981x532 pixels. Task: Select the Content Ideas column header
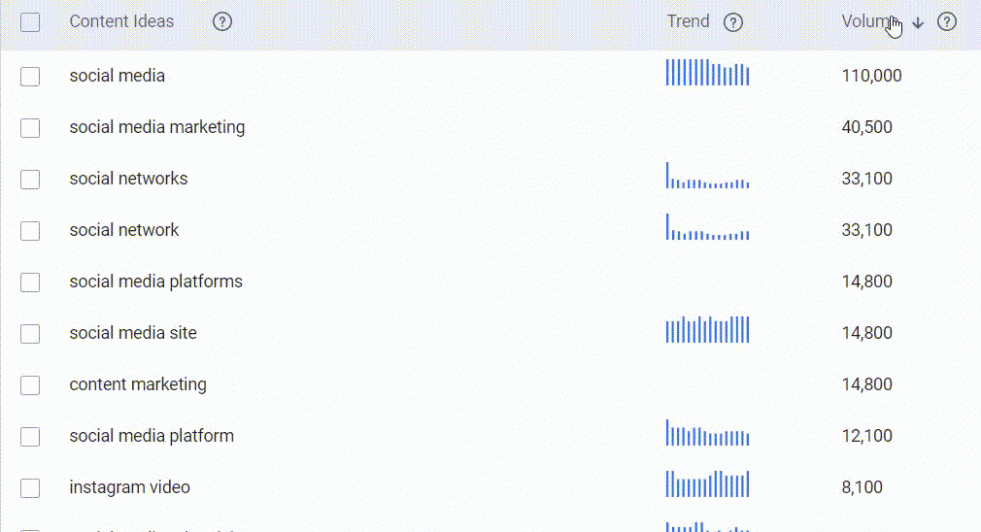point(121,21)
